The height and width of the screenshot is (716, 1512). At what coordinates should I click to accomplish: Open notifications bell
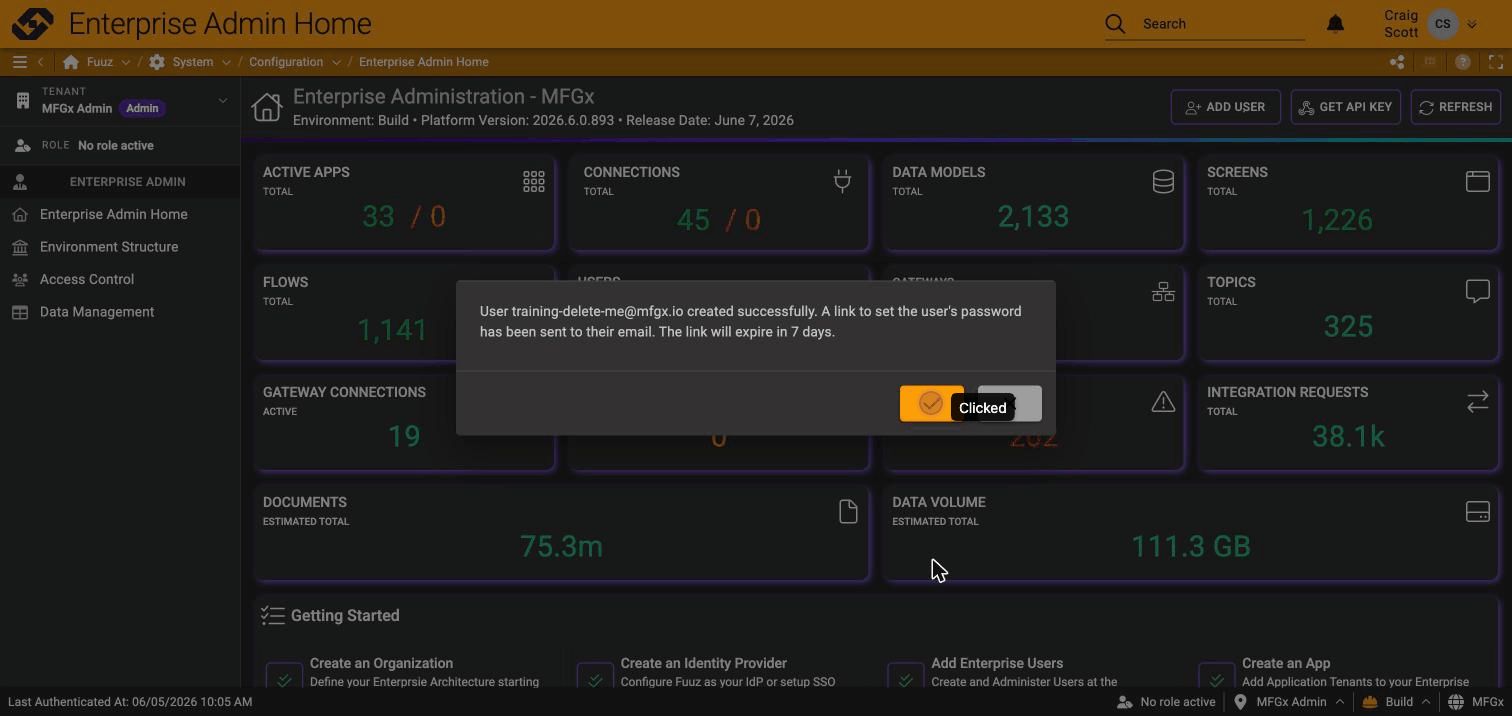[x=1335, y=24]
